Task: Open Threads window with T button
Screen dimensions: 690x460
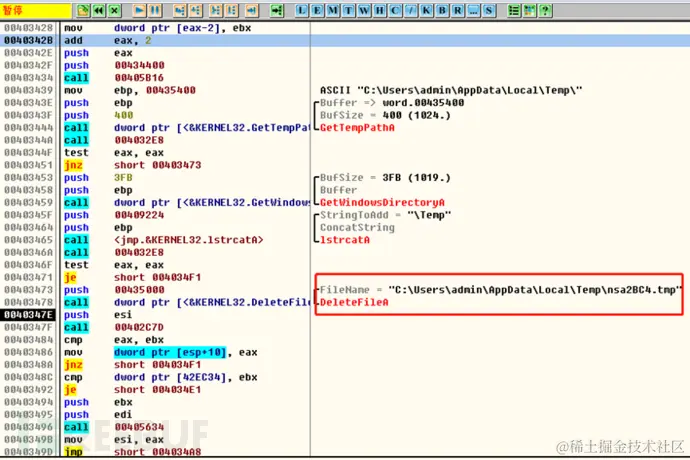Action: [348, 10]
